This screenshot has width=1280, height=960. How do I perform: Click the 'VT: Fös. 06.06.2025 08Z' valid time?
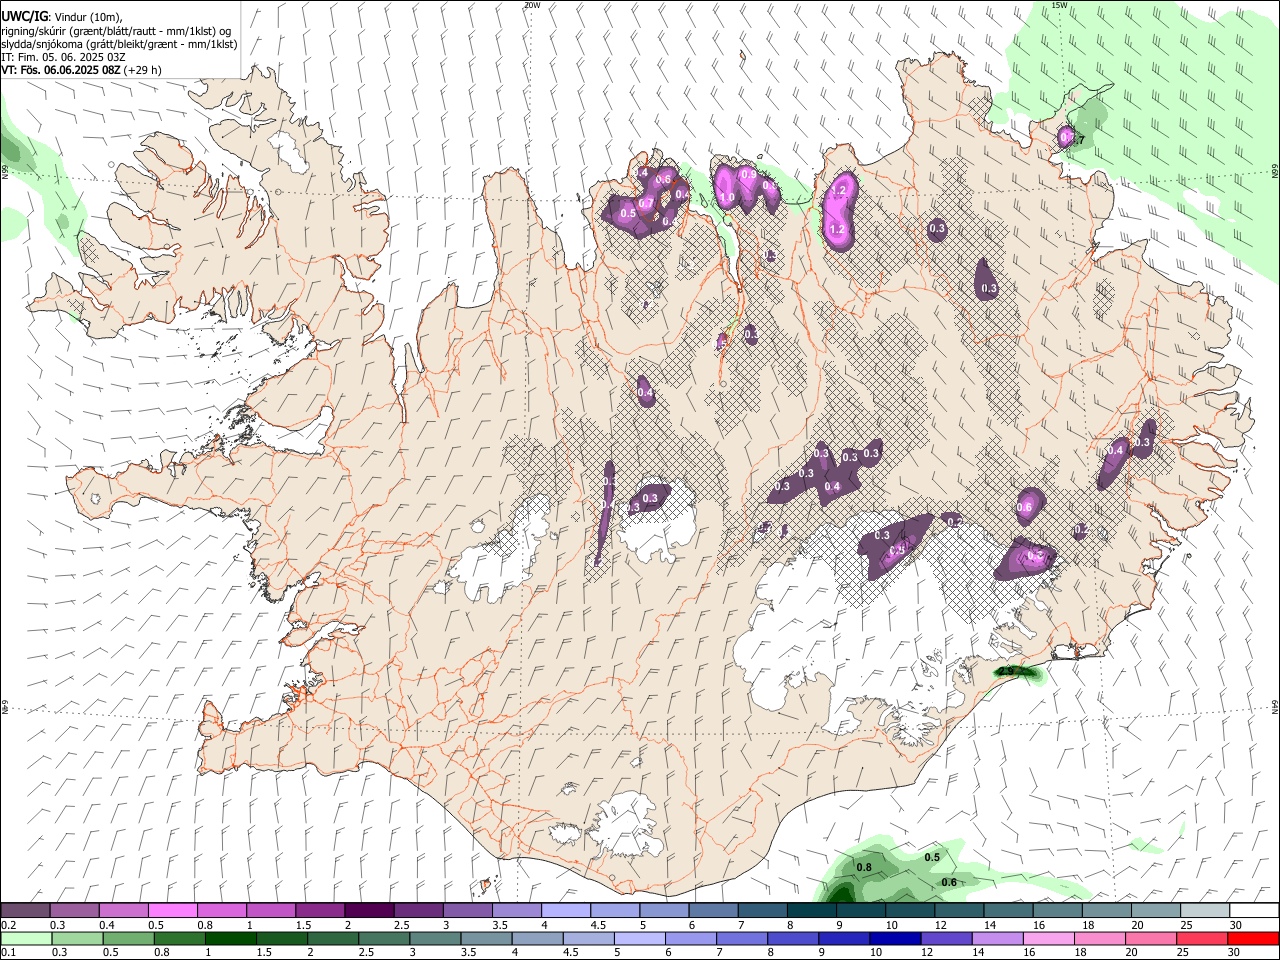61,70
